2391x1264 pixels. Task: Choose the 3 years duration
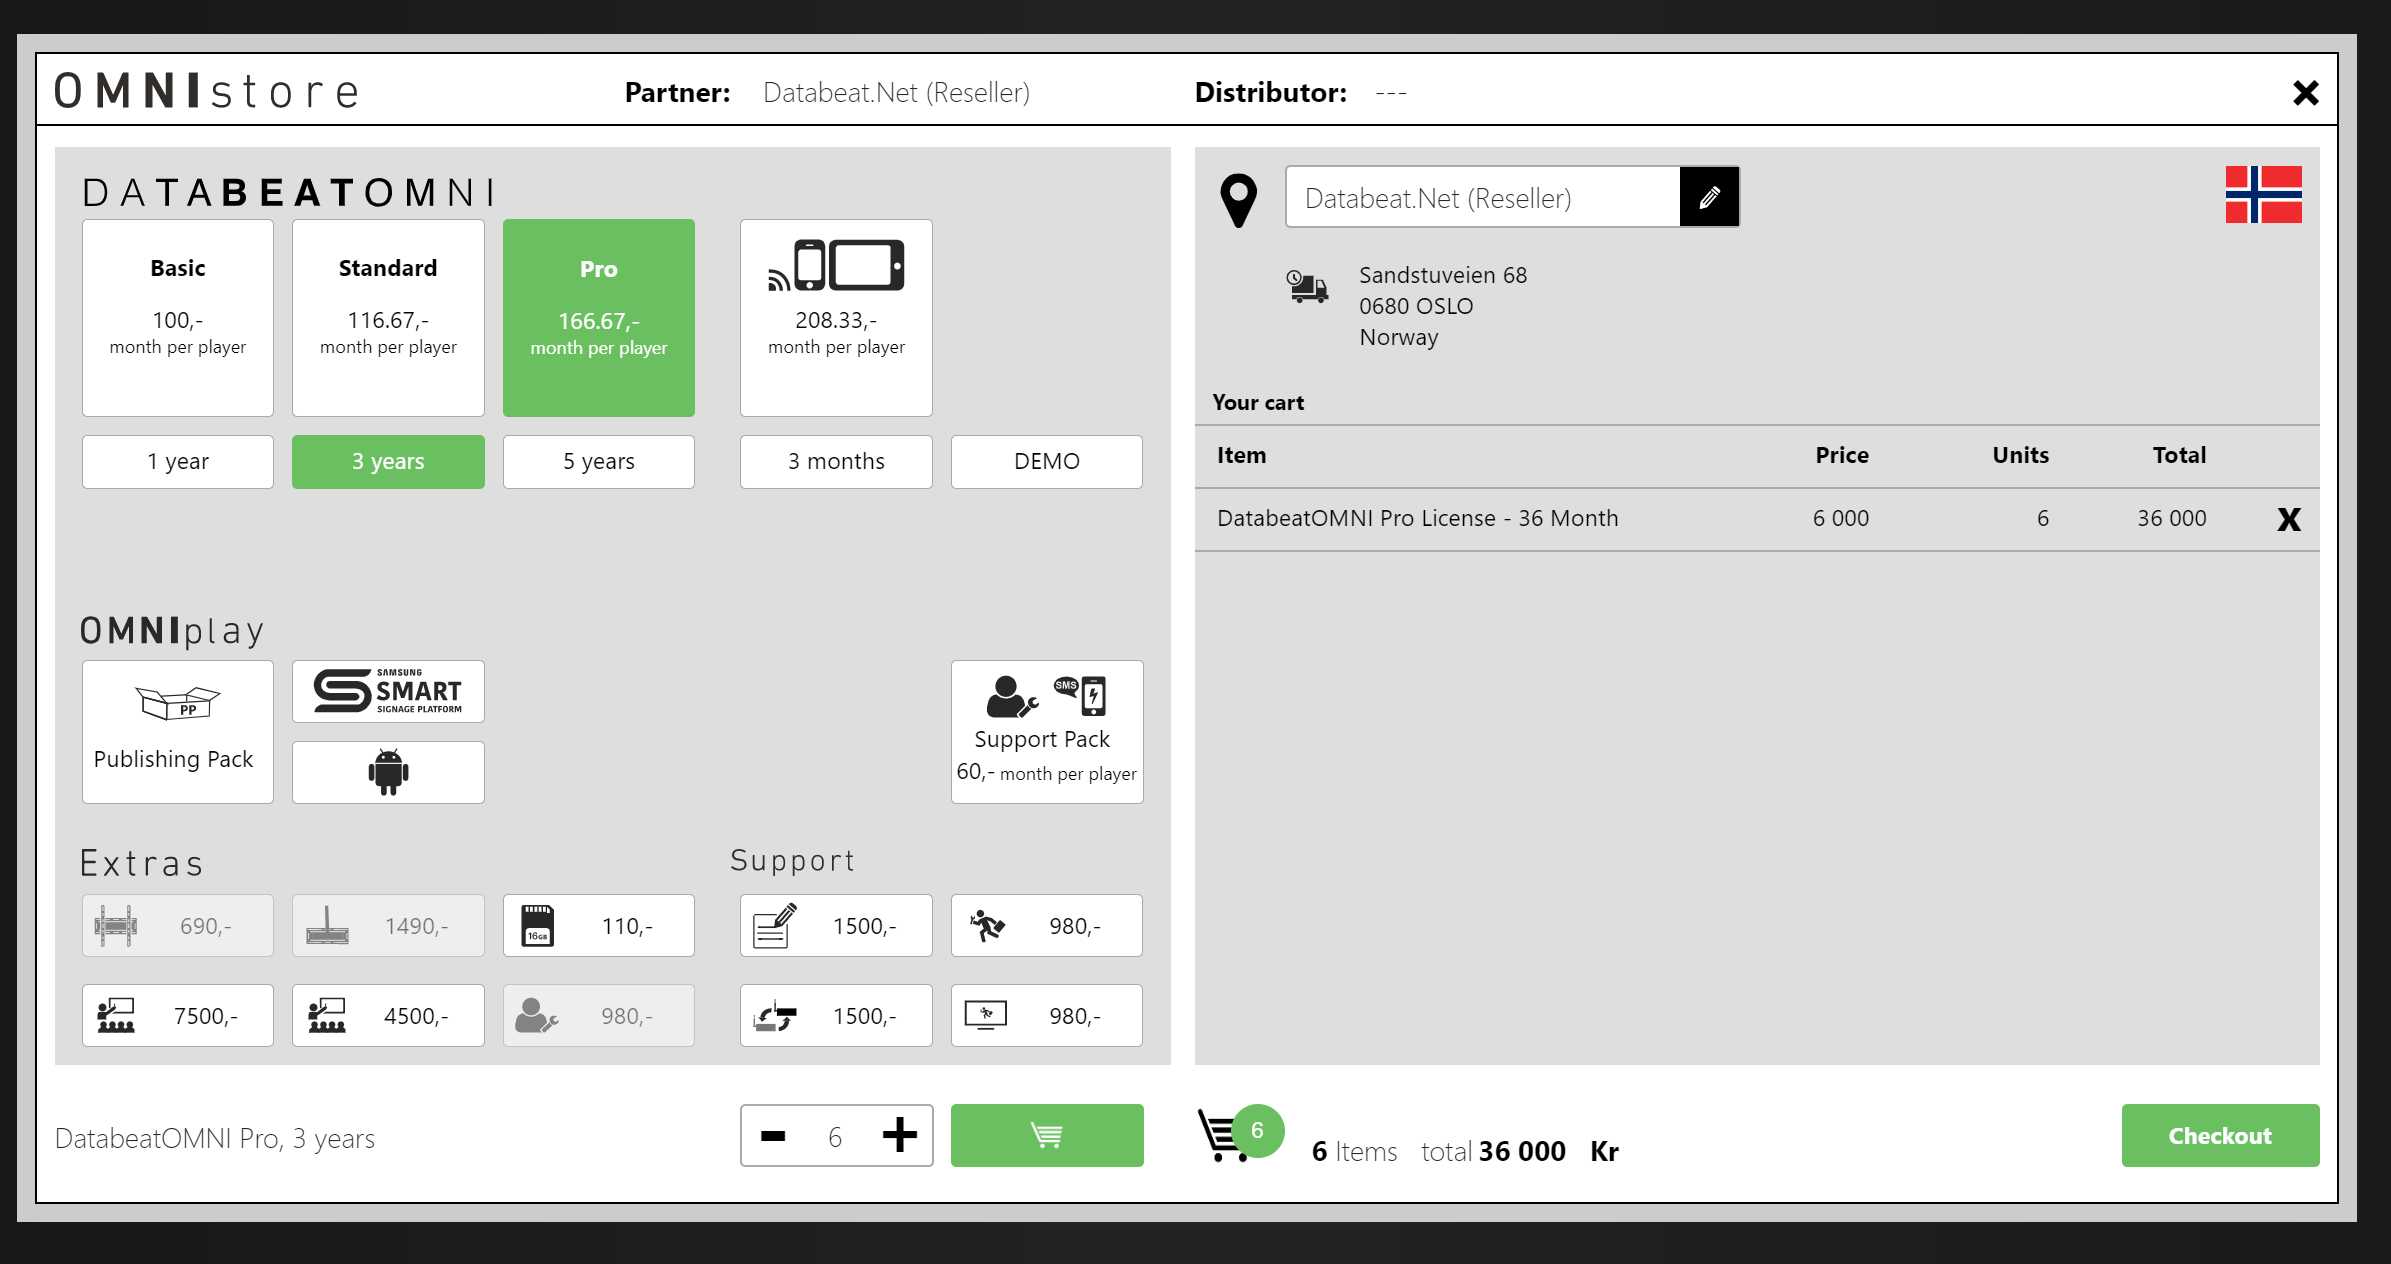(x=388, y=461)
